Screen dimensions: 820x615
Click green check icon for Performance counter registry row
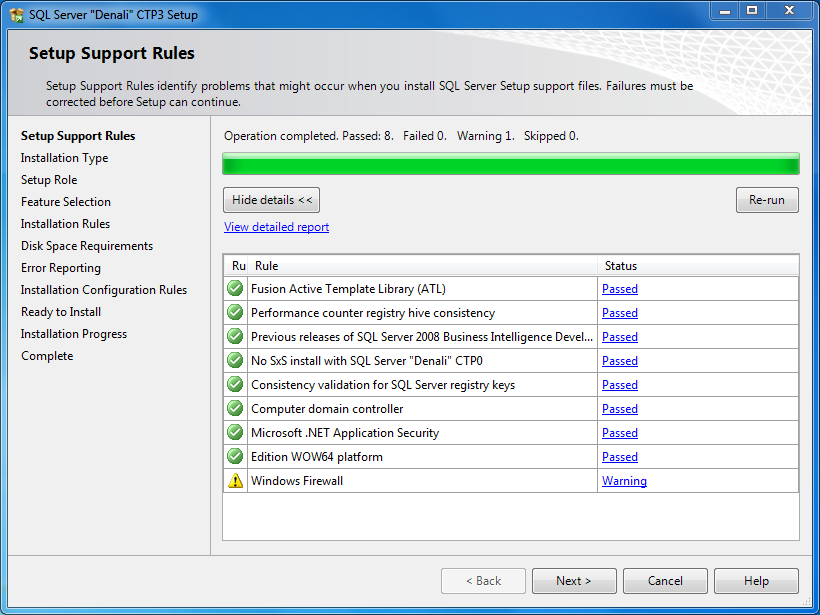click(235, 312)
